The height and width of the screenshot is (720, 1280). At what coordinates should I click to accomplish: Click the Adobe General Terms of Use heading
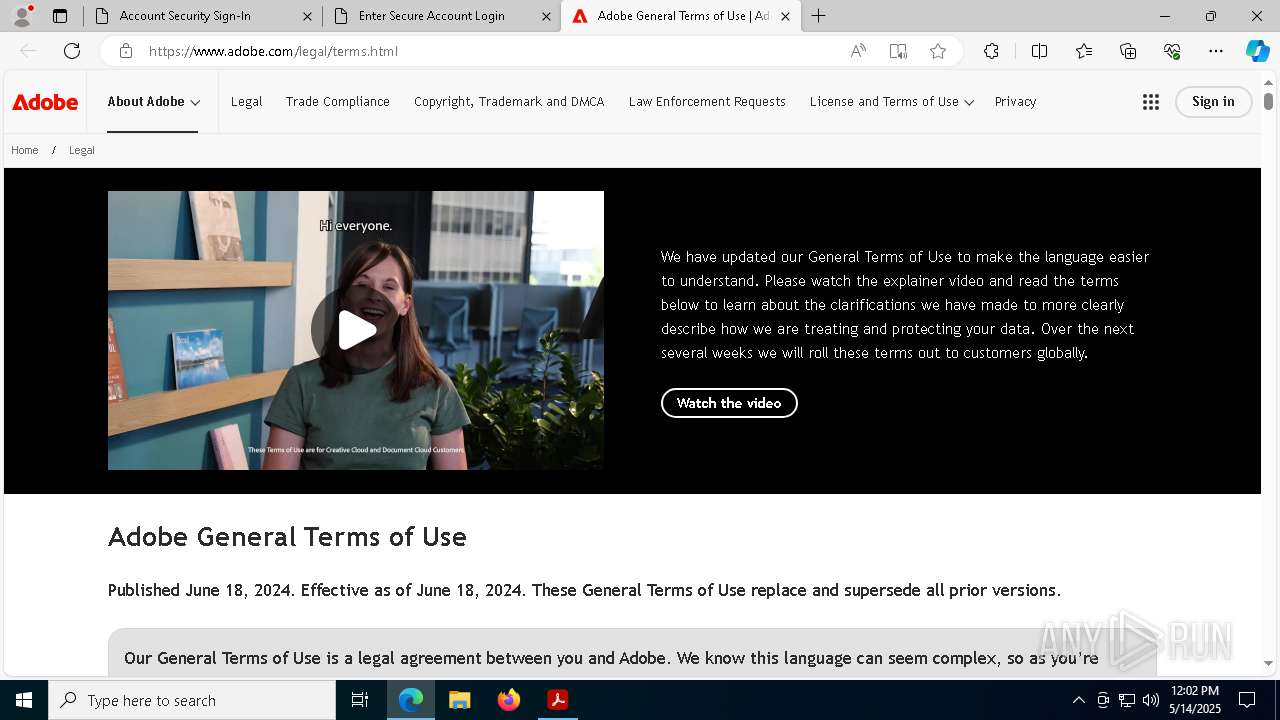click(x=287, y=537)
